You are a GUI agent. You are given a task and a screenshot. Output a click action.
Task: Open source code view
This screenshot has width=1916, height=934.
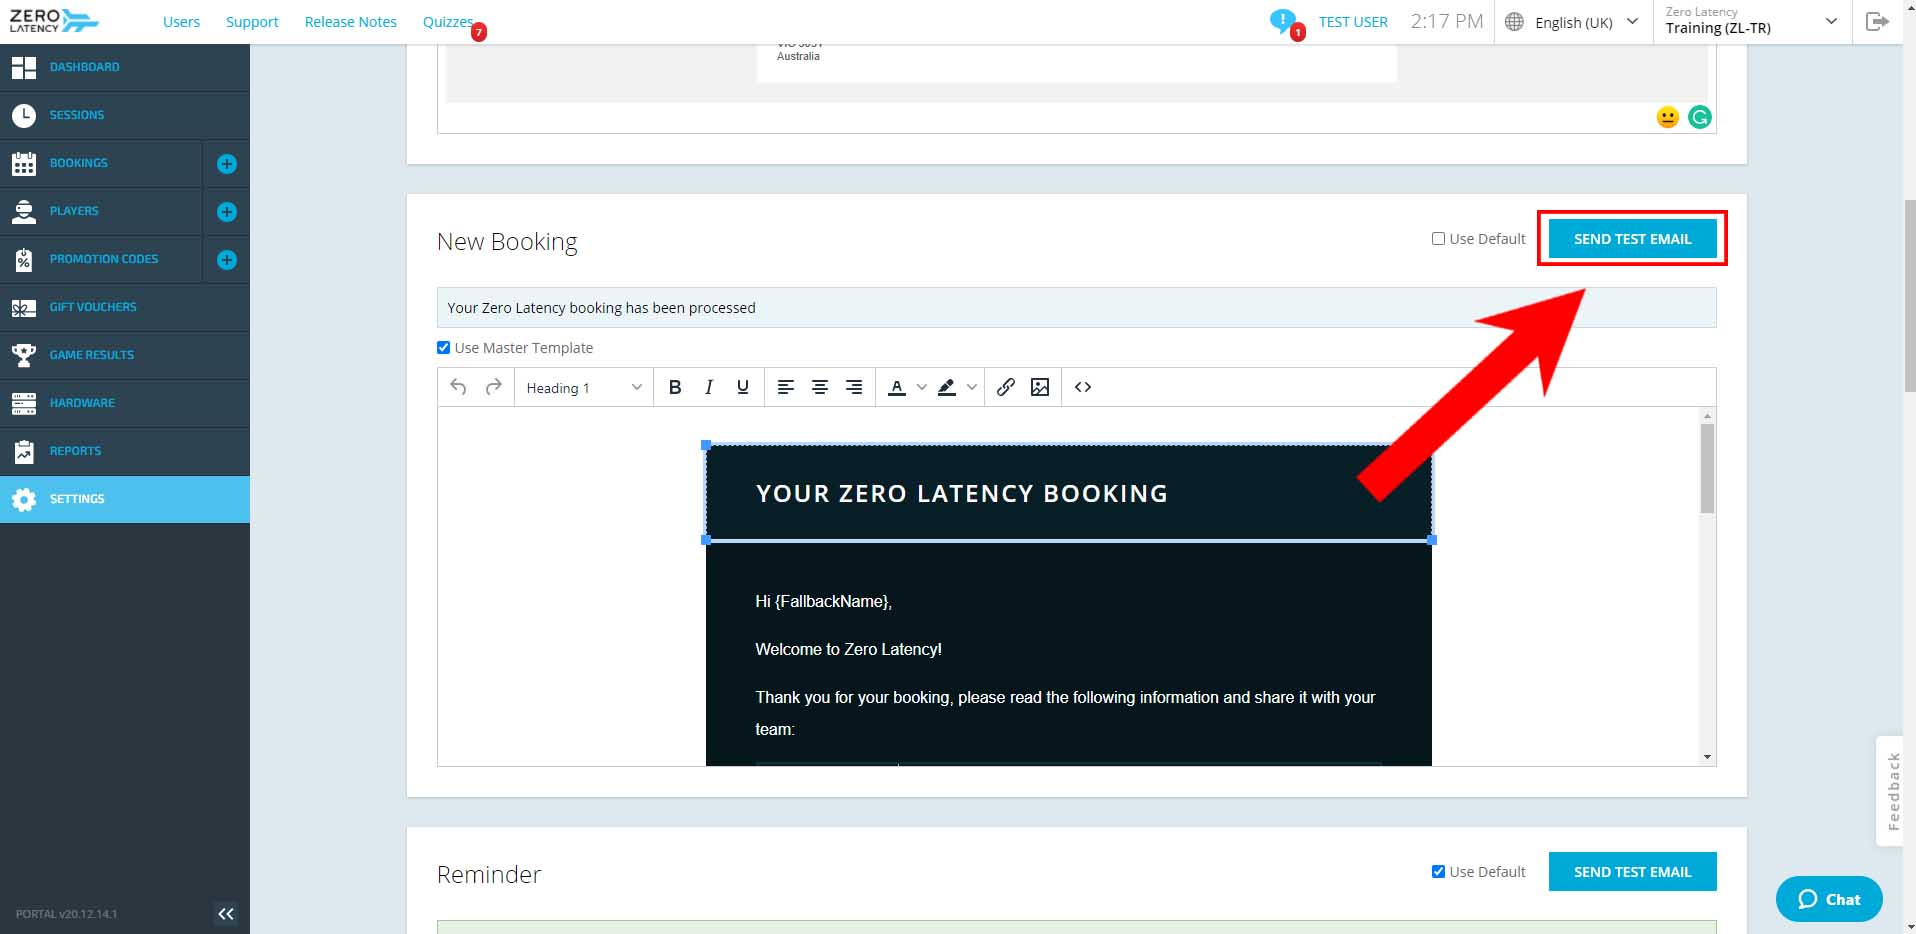point(1083,387)
